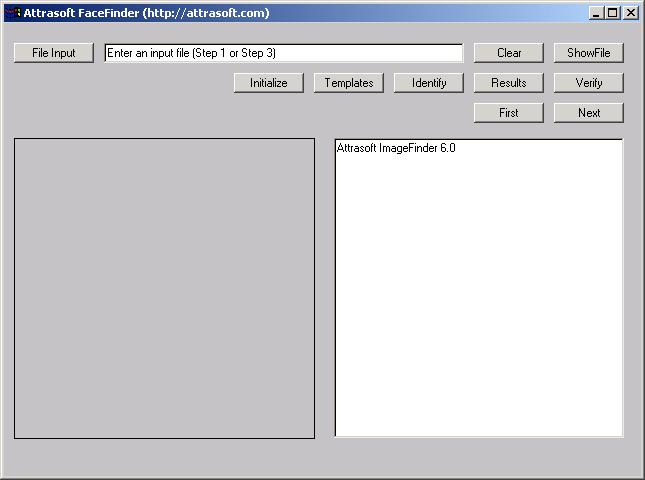645x480 pixels.
Task: Click the blank area of the output text box
Action: (x=478, y=300)
